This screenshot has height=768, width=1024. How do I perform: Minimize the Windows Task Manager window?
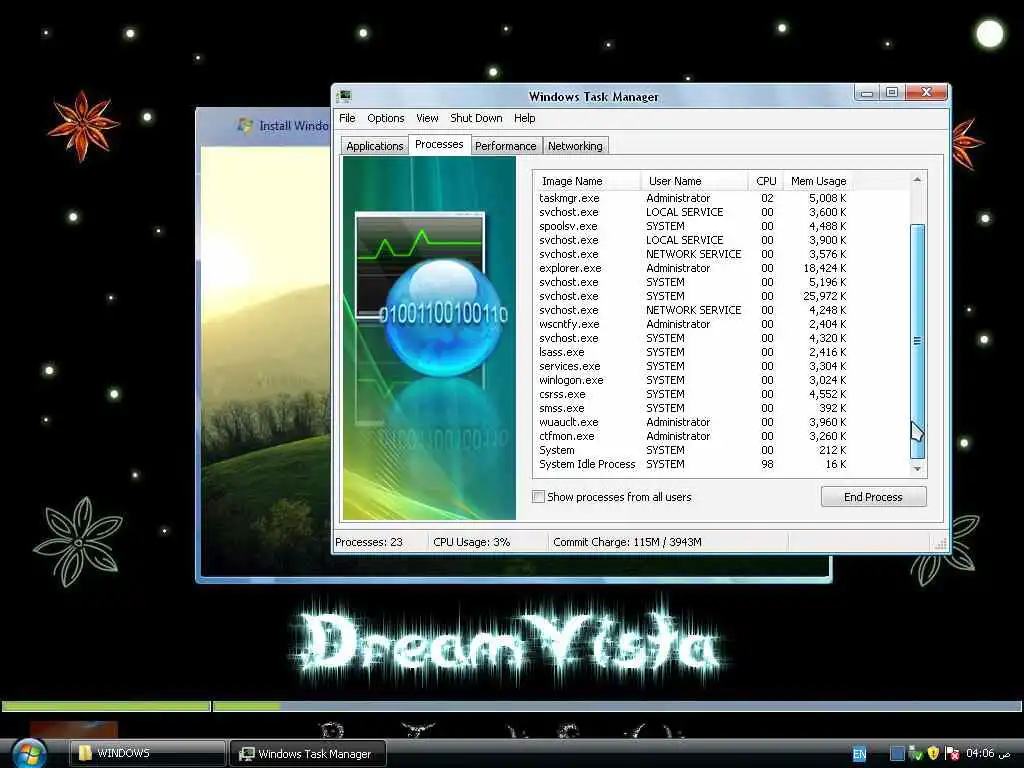[x=867, y=93]
